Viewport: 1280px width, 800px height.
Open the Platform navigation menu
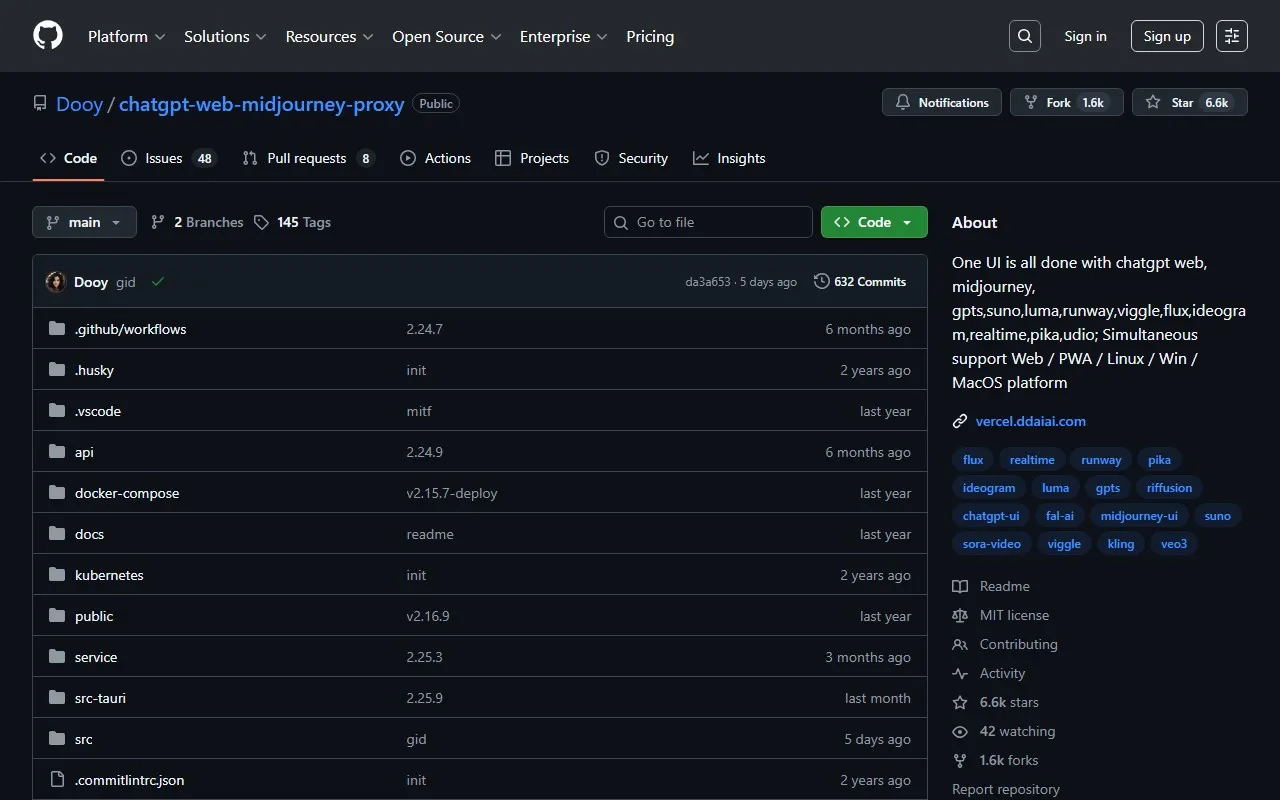pos(126,36)
